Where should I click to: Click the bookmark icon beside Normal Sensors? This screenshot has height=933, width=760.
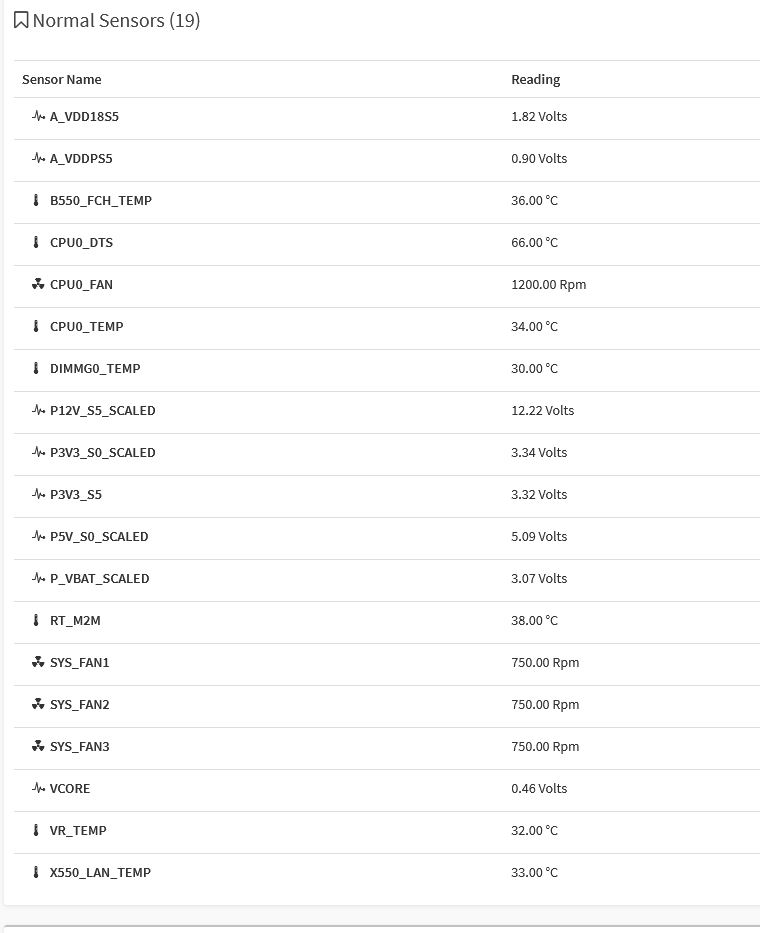pos(21,21)
